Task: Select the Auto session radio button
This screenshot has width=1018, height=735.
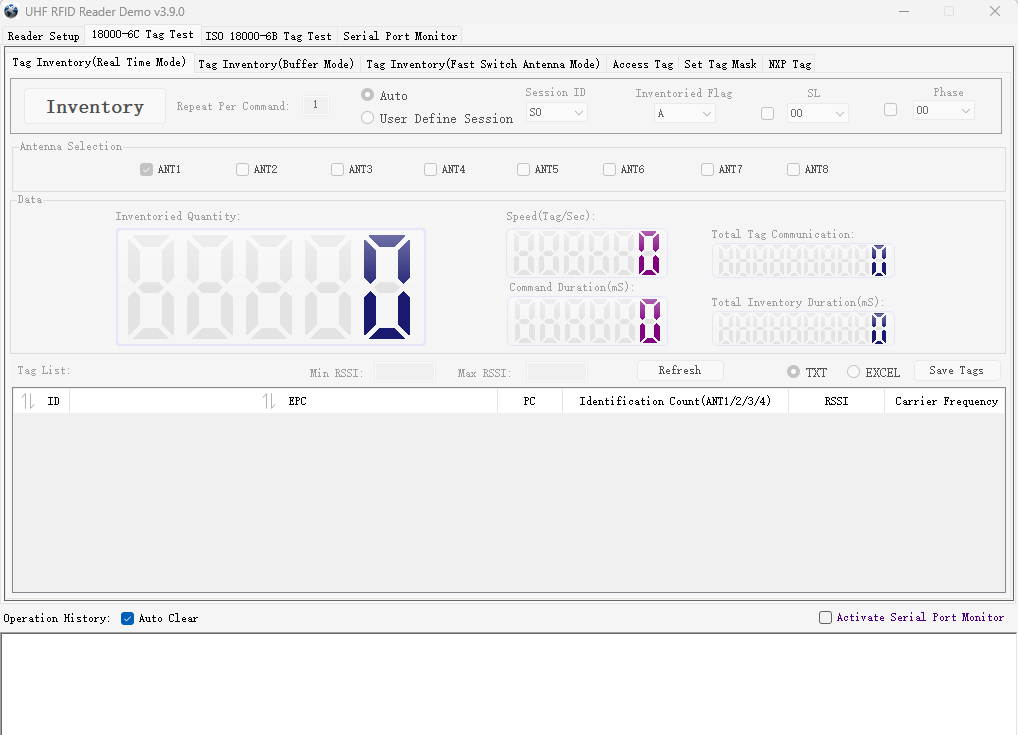Action: tap(367, 95)
